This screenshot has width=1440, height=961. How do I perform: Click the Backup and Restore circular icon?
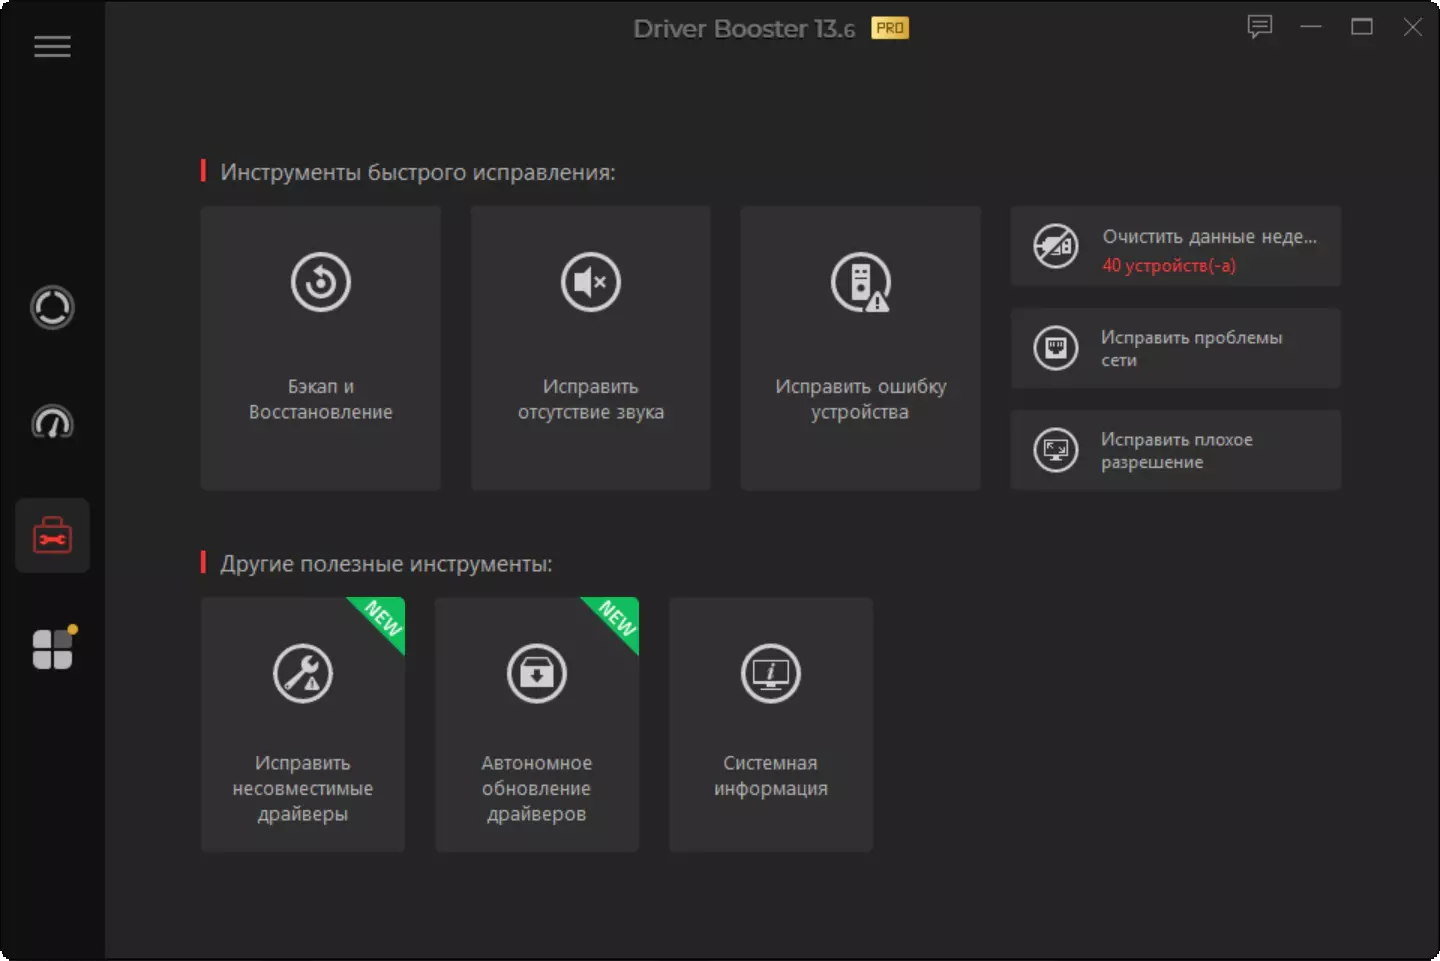(x=320, y=282)
